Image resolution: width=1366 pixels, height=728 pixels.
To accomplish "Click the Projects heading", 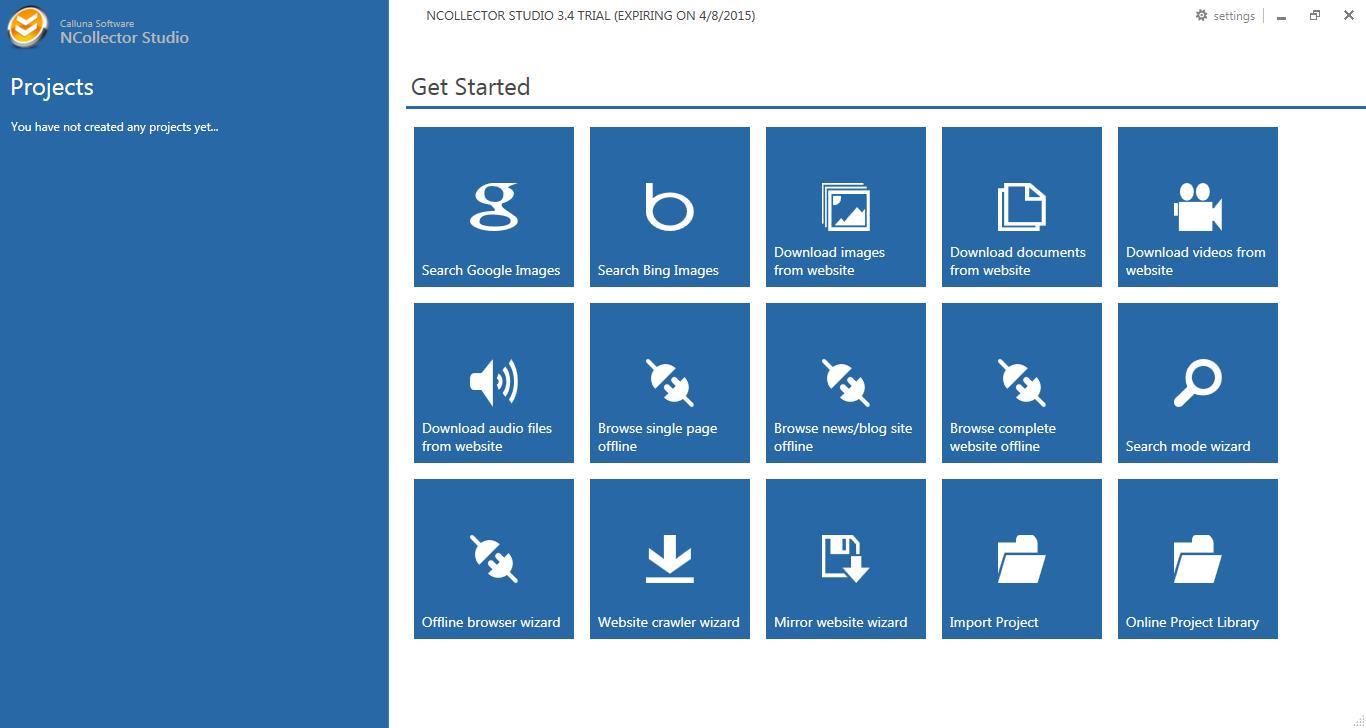I will pyautogui.click(x=52, y=87).
